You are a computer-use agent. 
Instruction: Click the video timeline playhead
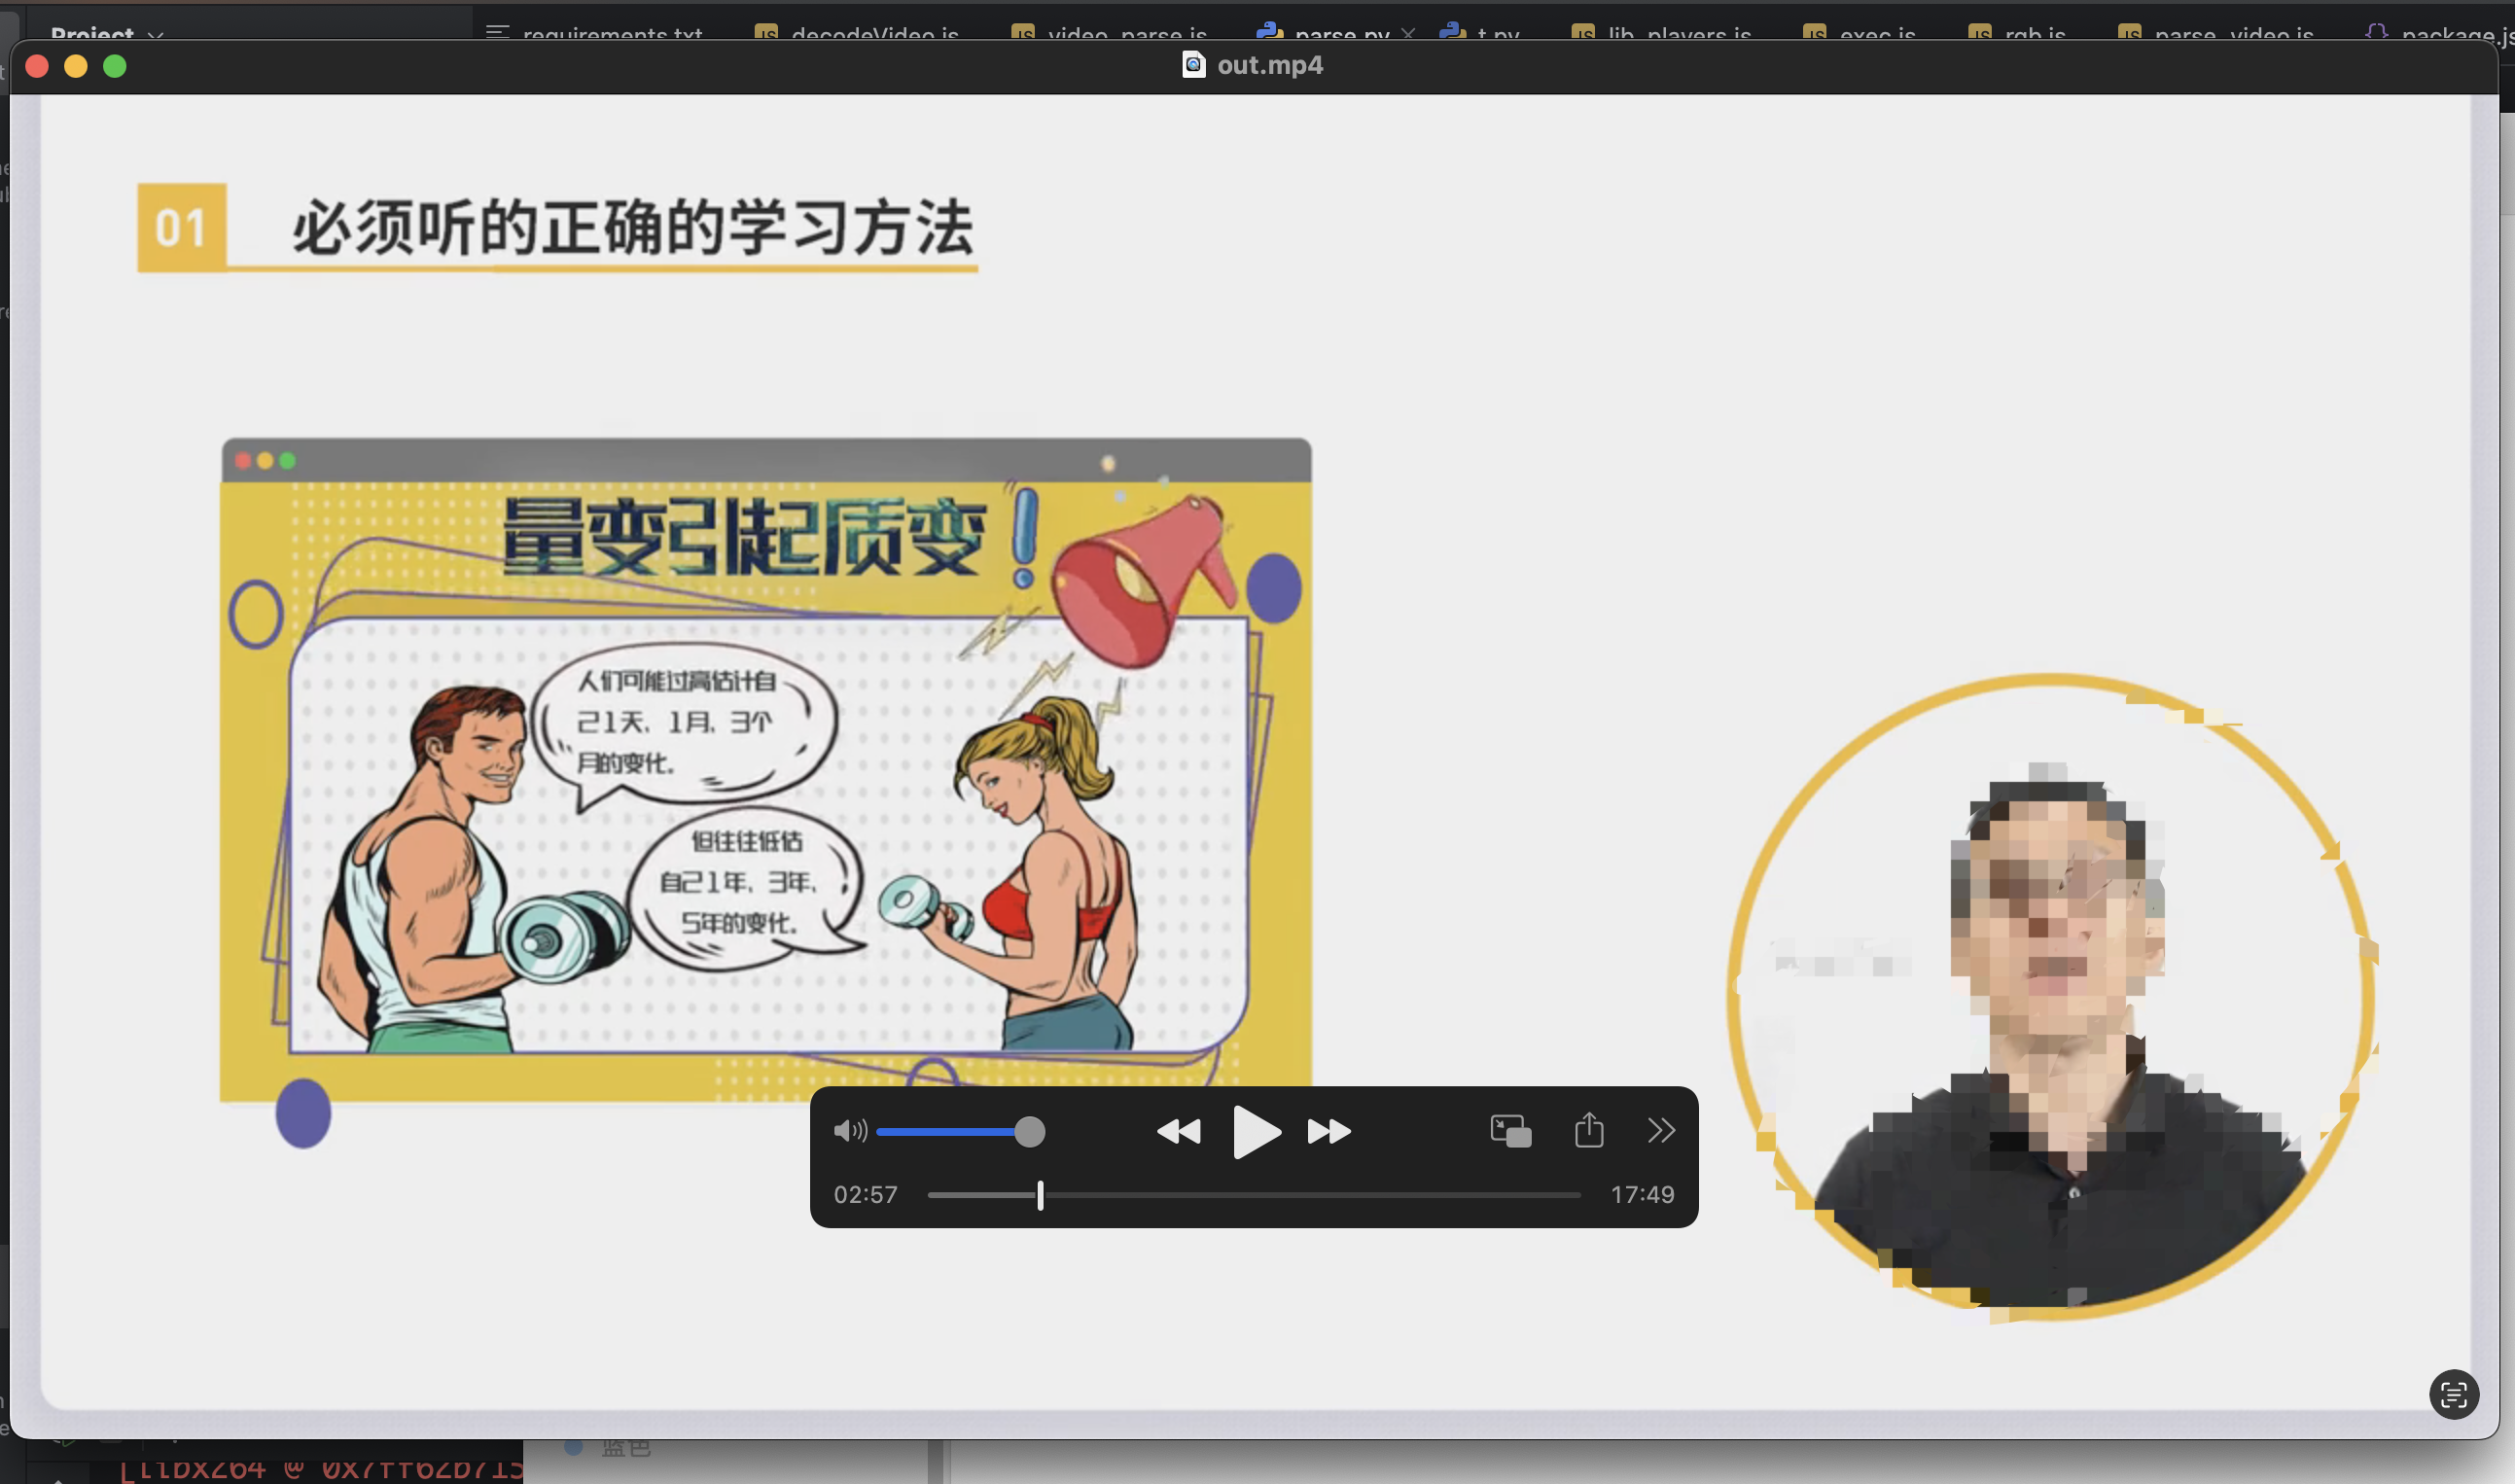tap(1040, 1195)
